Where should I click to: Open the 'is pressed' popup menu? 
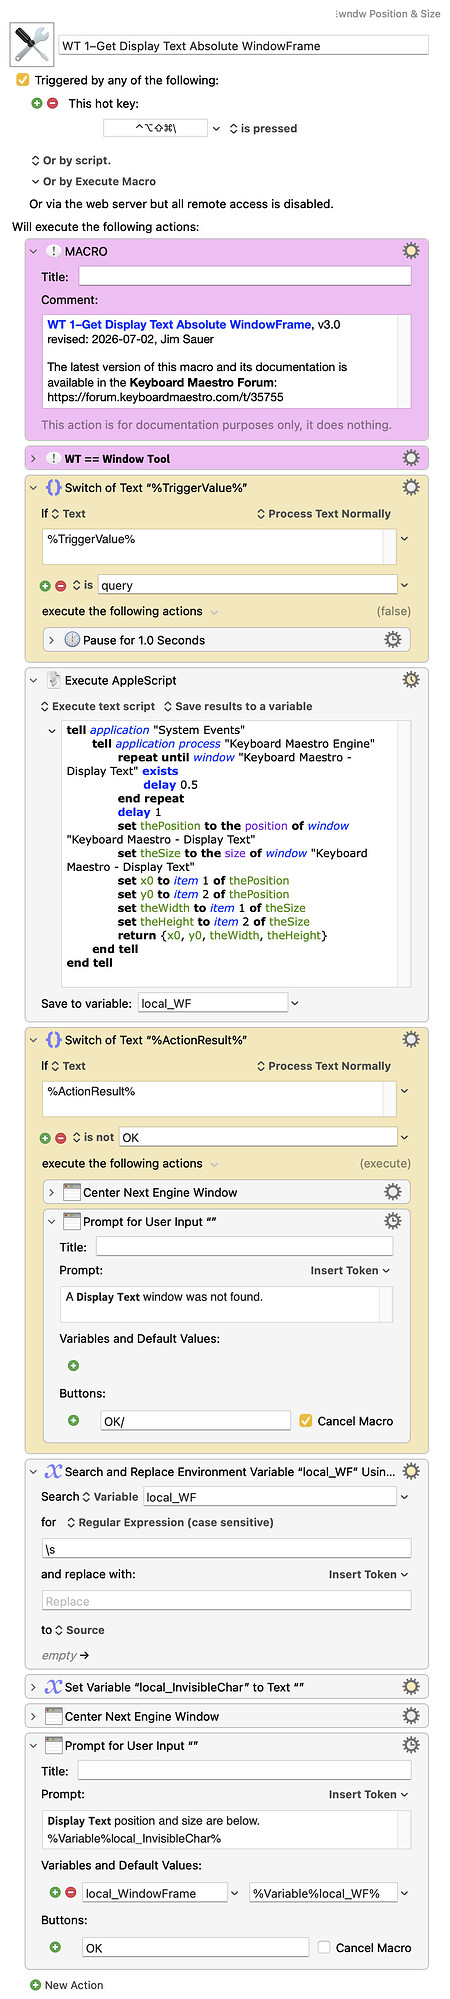coord(263,128)
